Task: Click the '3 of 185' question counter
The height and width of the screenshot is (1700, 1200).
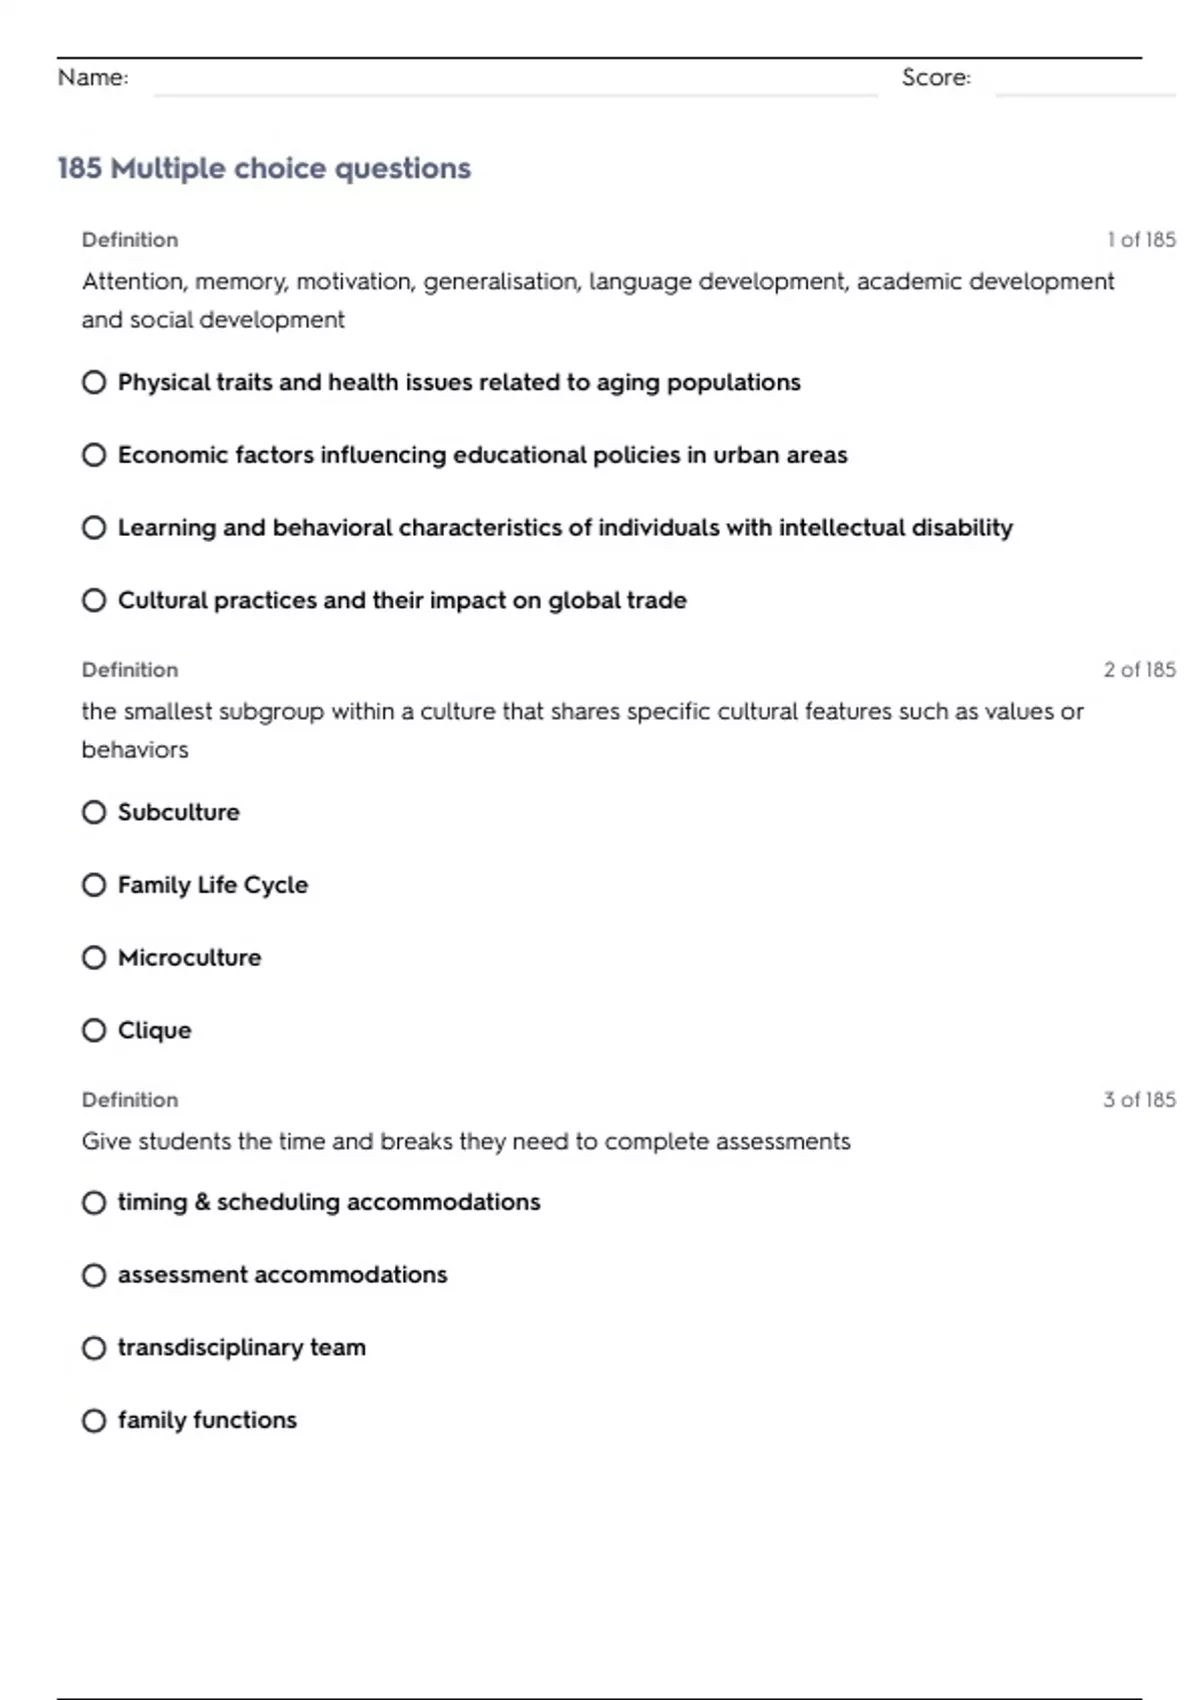Action: (1139, 1100)
